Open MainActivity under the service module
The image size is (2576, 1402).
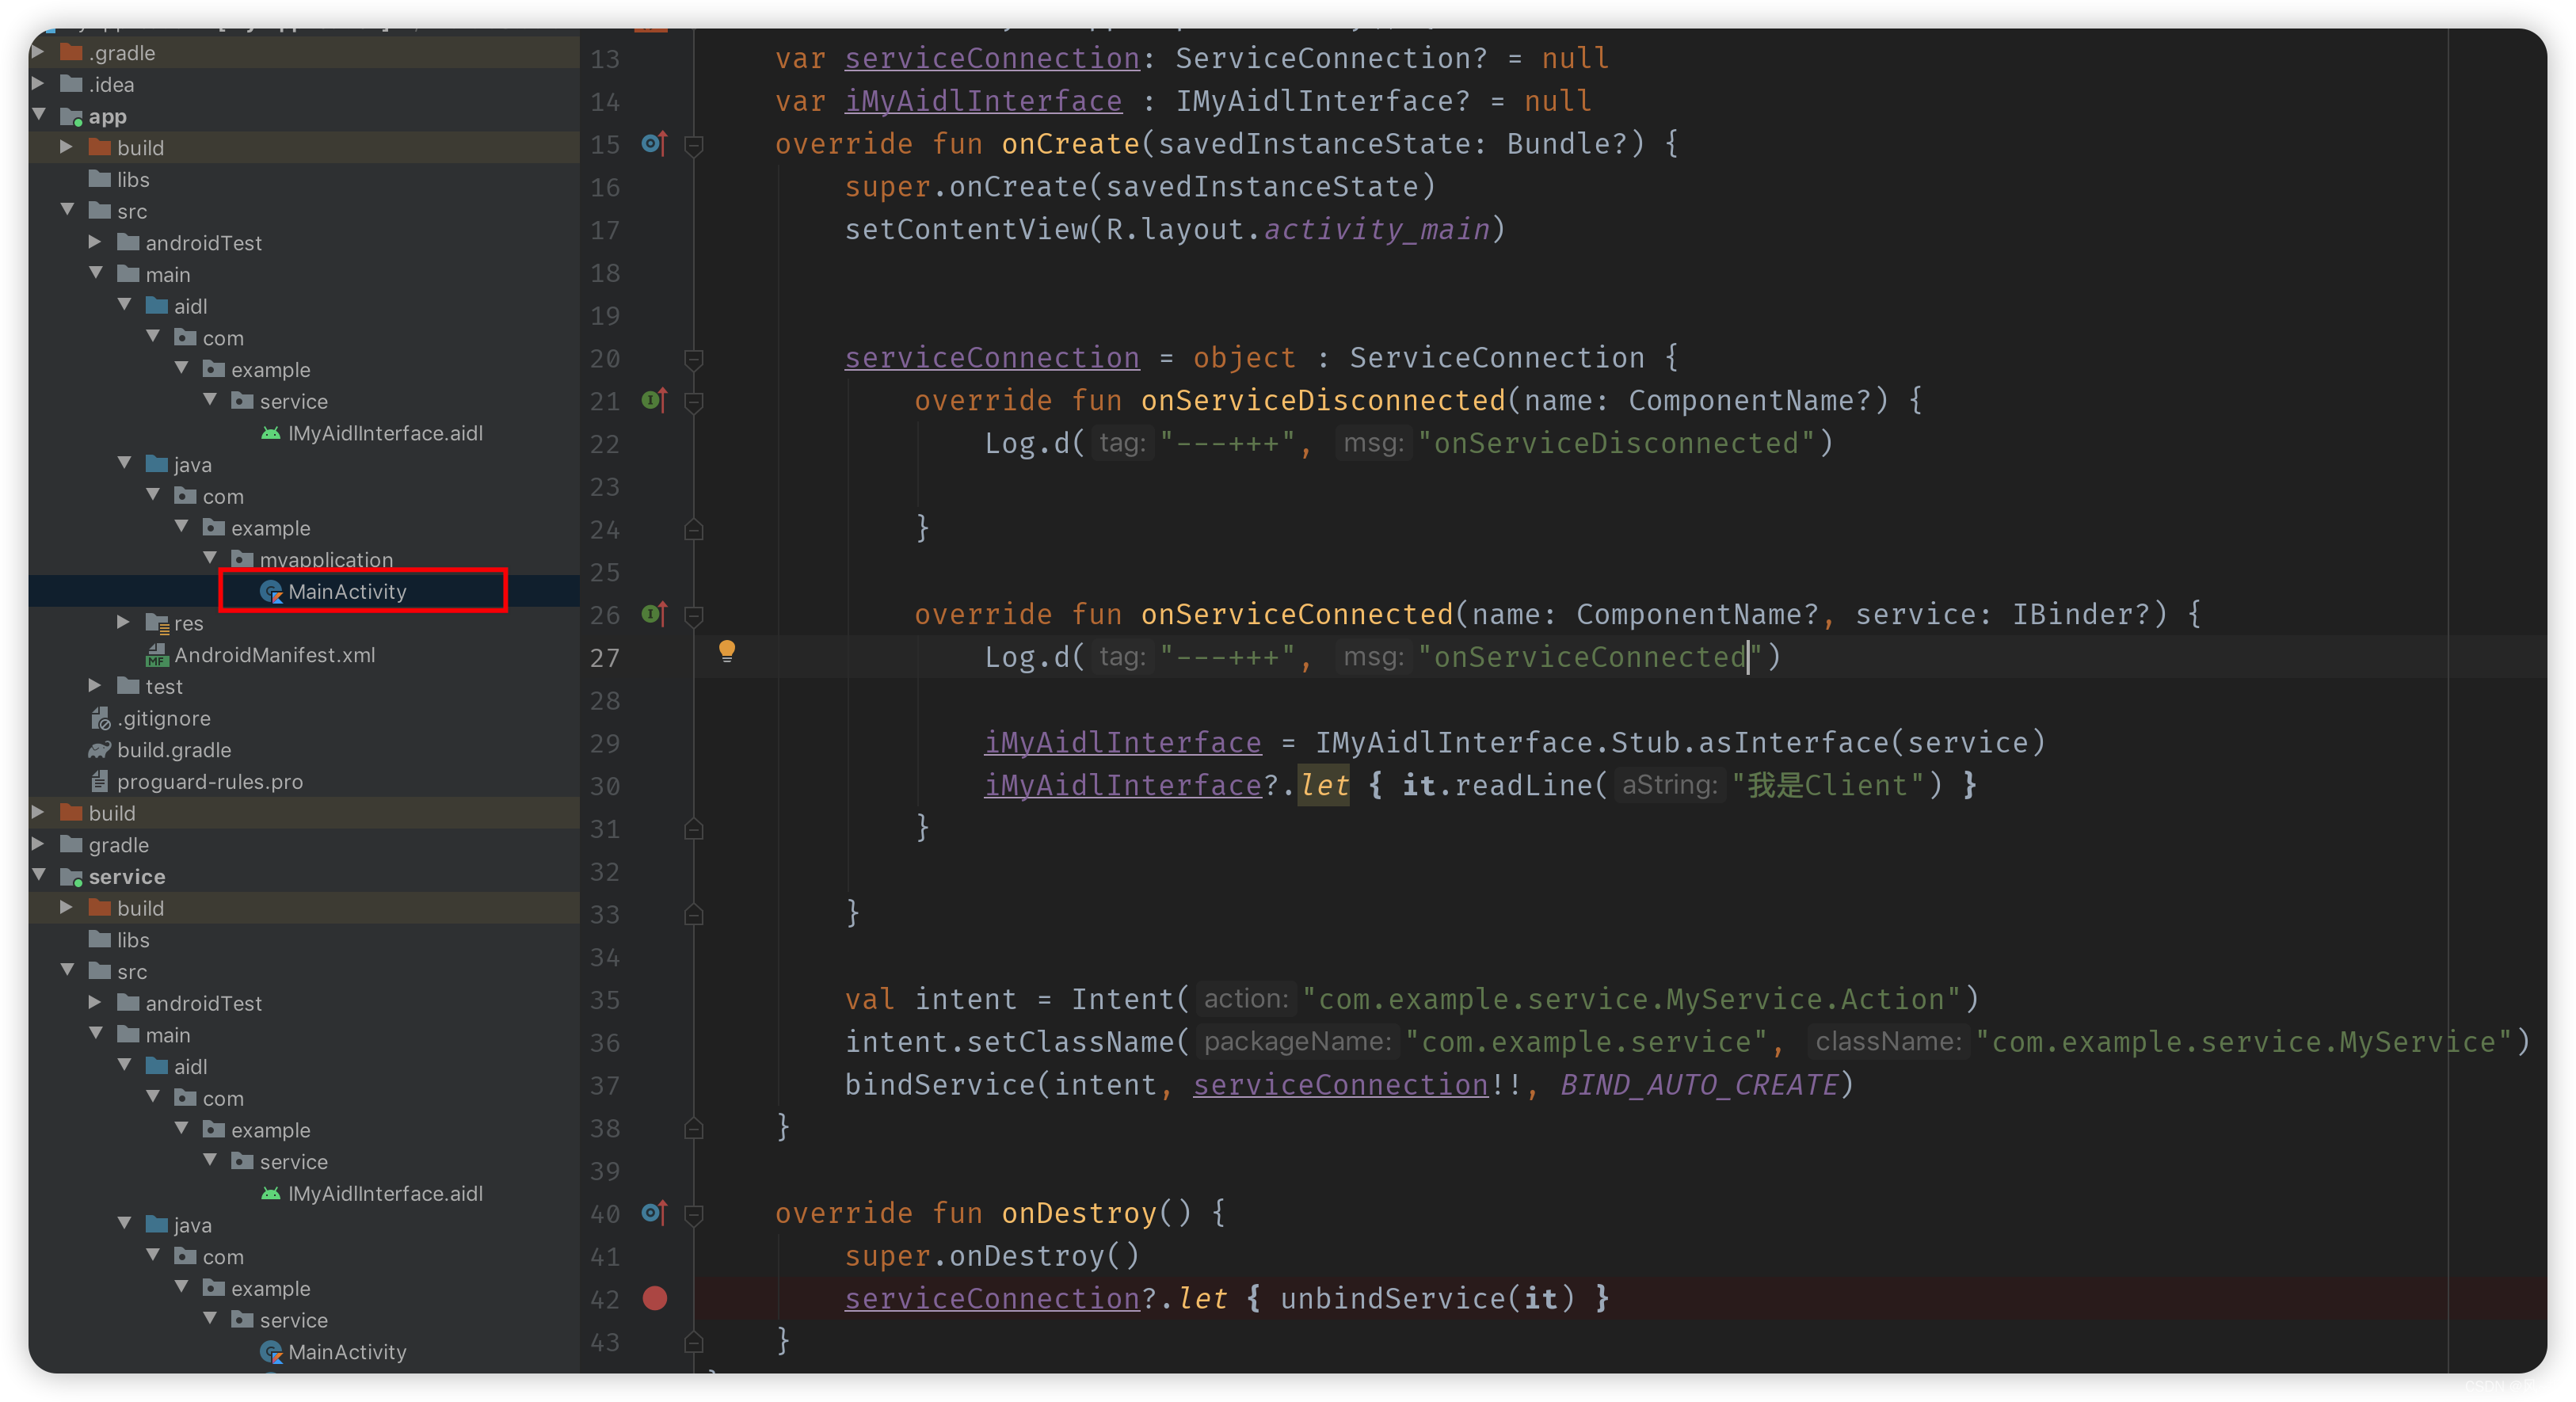(347, 1352)
